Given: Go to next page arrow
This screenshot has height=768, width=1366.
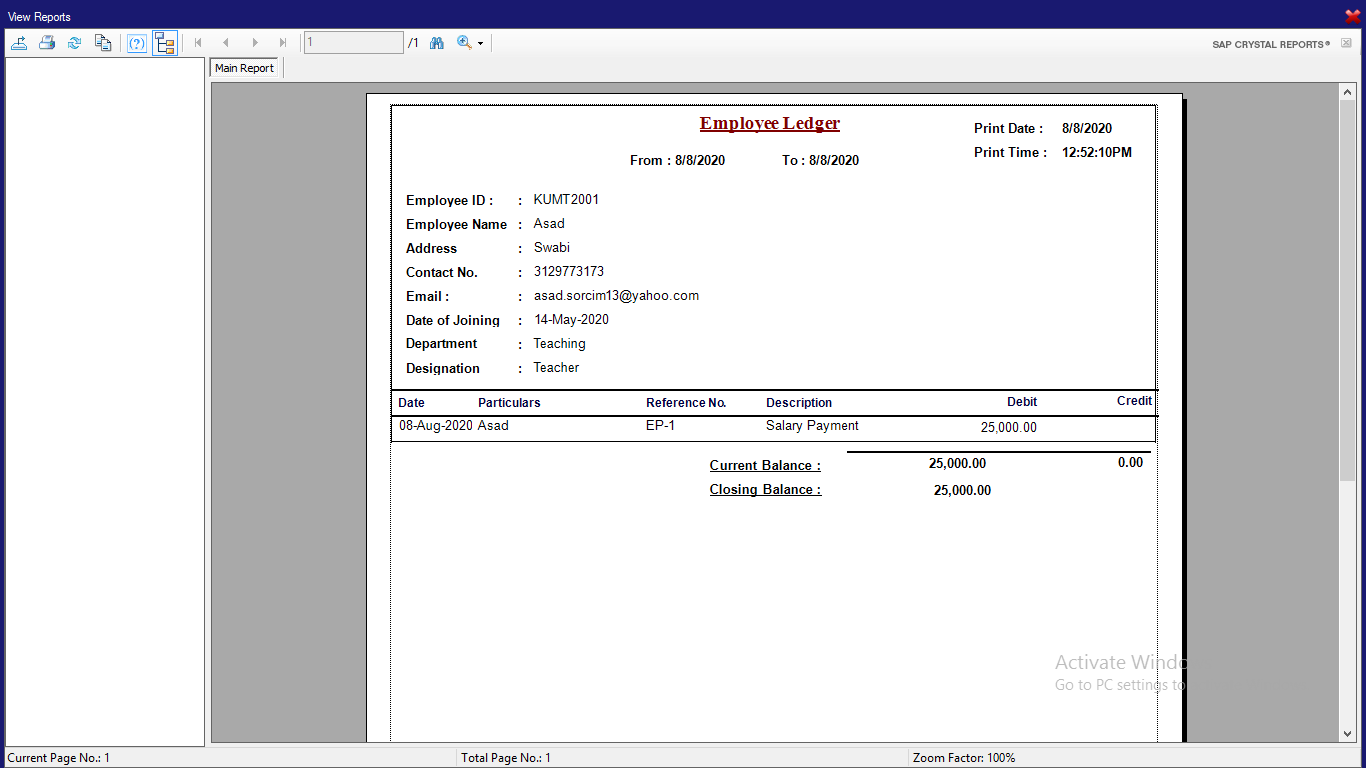Looking at the screenshot, I should click(x=255, y=43).
